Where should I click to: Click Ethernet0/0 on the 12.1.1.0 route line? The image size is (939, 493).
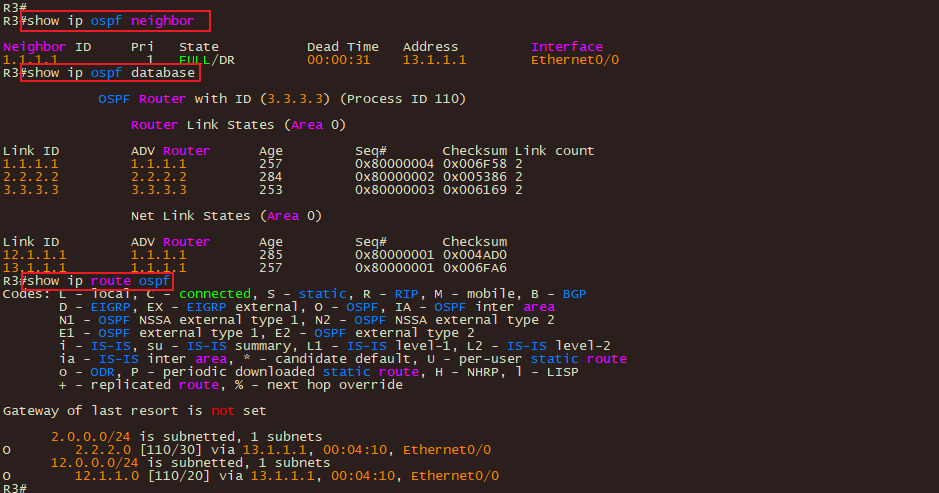(455, 476)
